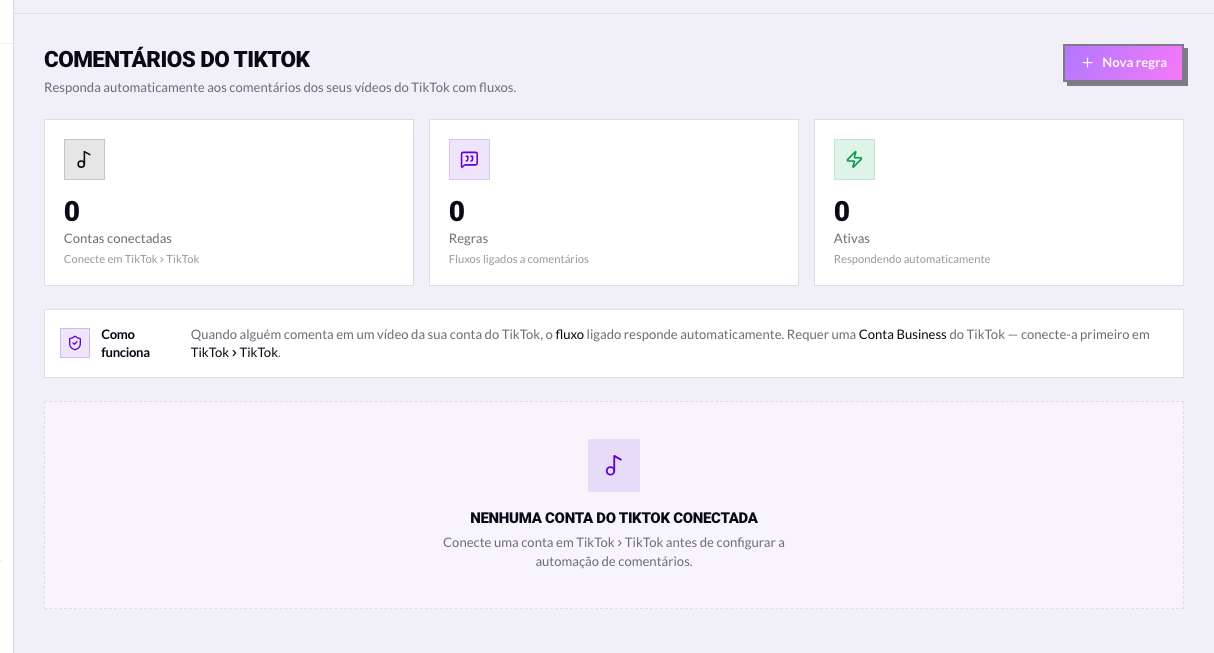Click the Regras card label
1214x653 pixels.
coord(469,239)
